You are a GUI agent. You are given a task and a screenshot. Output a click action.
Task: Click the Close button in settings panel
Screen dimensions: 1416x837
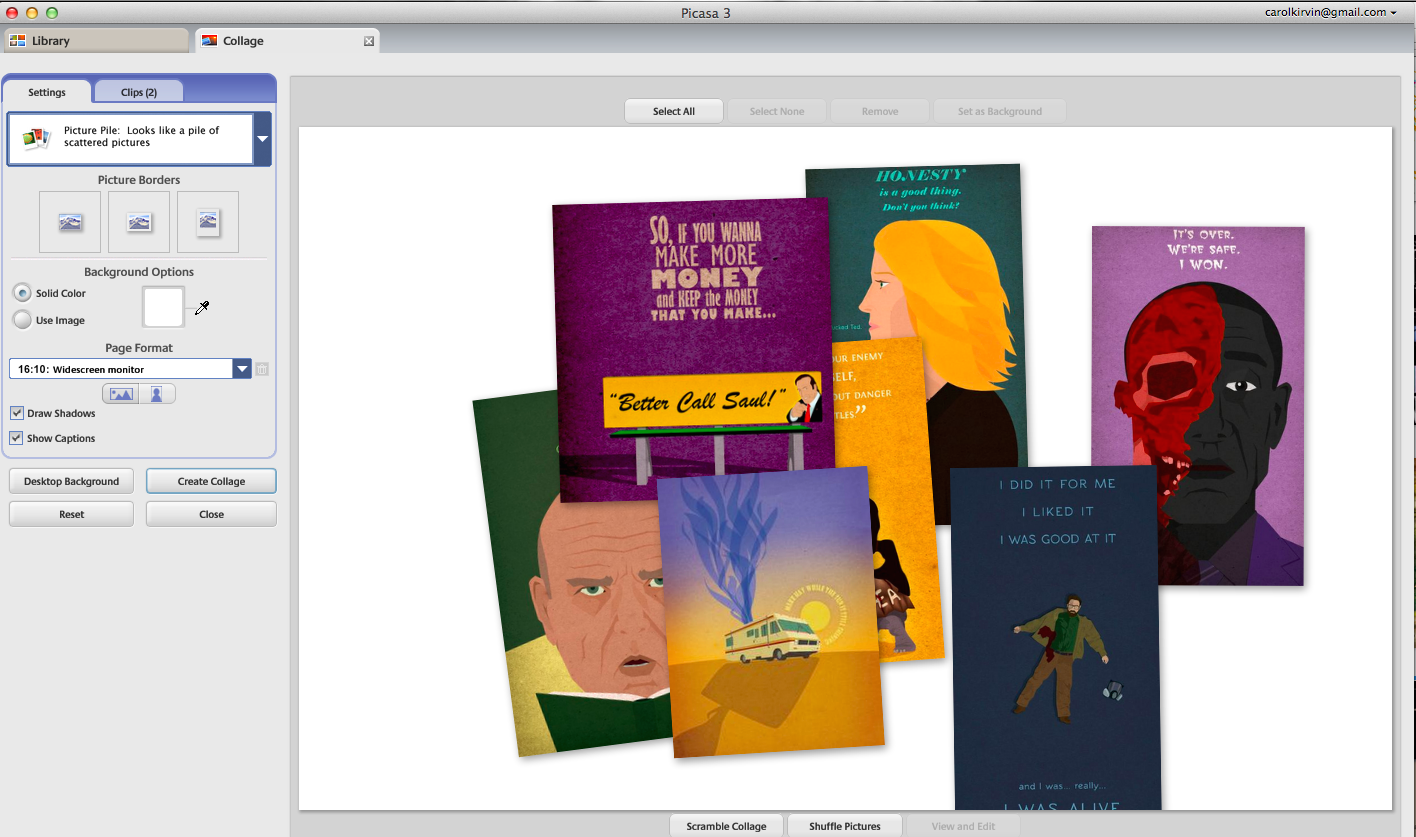(x=211, y=514)
